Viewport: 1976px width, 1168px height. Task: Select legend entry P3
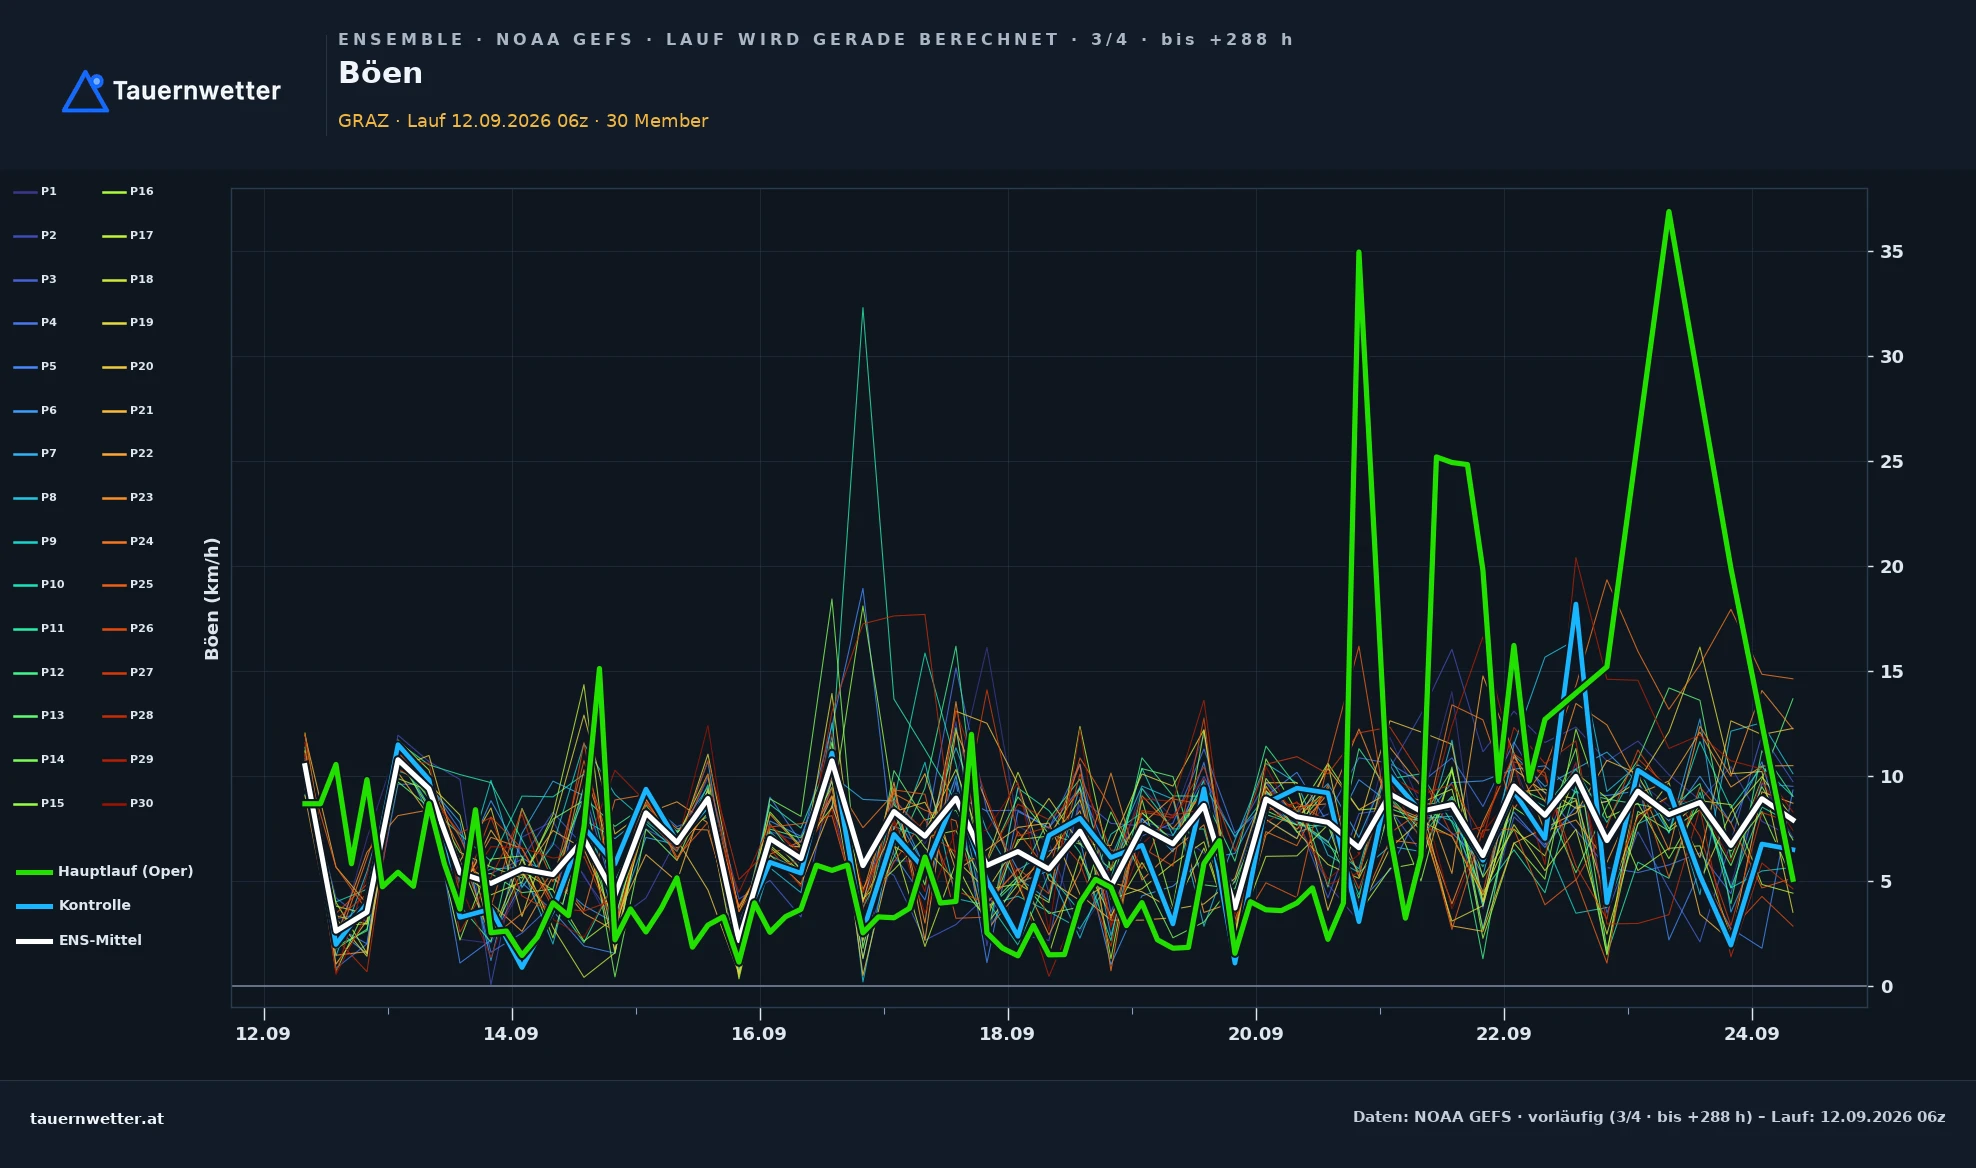pos(35,279)
